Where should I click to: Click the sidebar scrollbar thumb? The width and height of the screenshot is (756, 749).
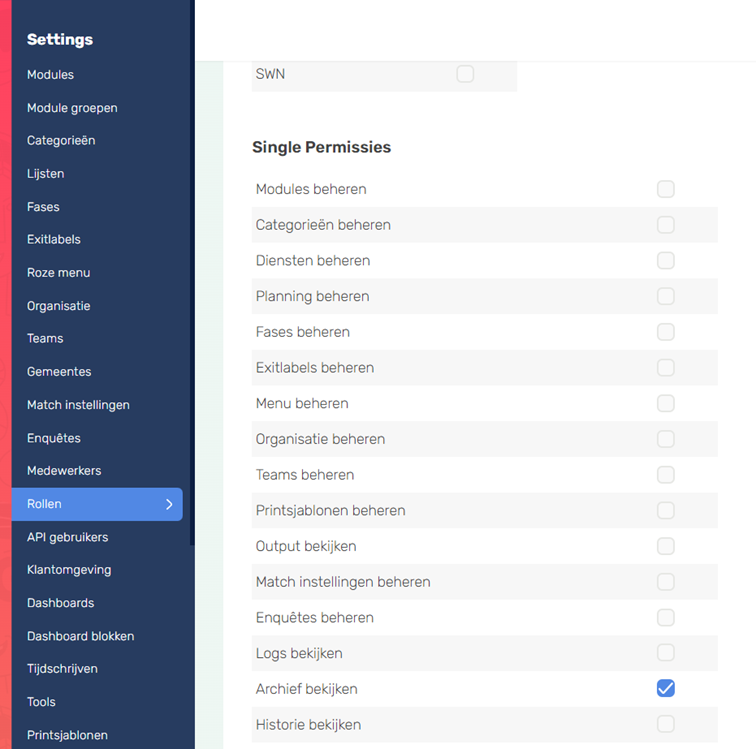(192, 272)
